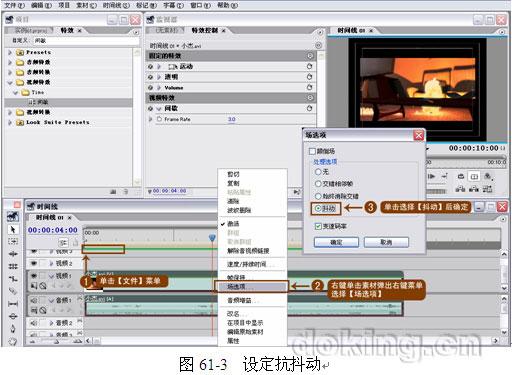Click the New Custom Bin icon in effects panel

tap(113, 192)
